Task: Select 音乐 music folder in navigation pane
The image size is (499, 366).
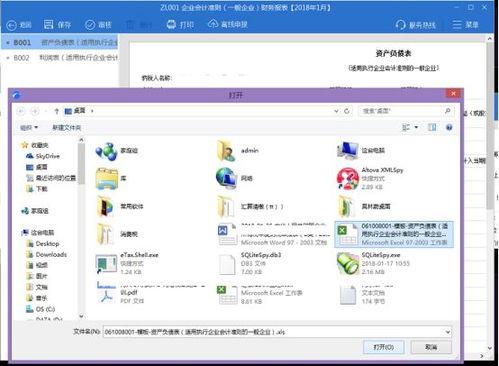Action: tap(37, 298)
